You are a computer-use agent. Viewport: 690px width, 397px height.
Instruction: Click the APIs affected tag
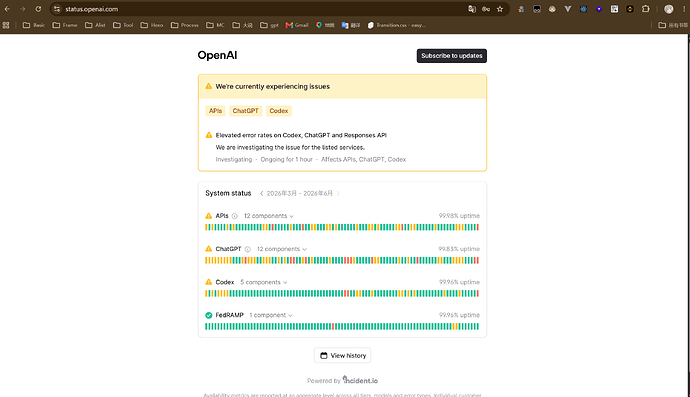[x=215, y=111]
